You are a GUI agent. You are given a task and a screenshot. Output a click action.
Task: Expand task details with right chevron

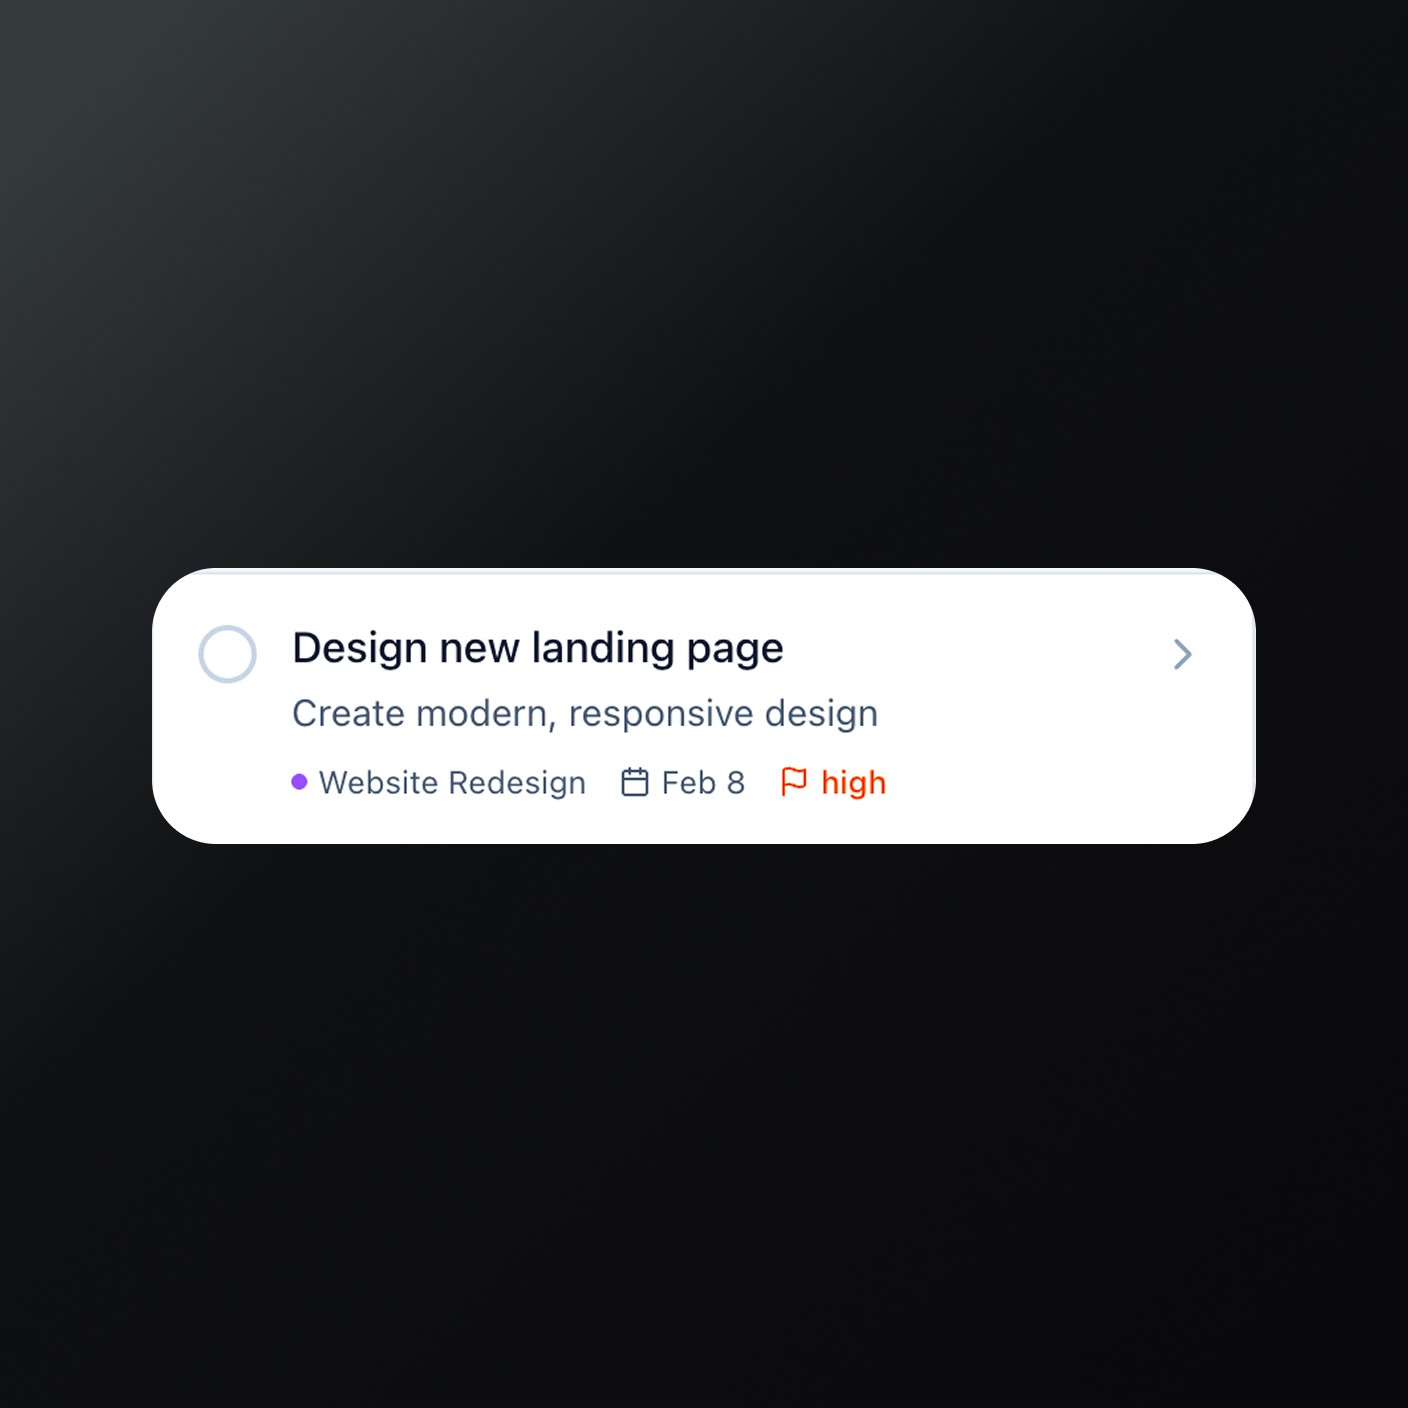[x=1182, y=654]
